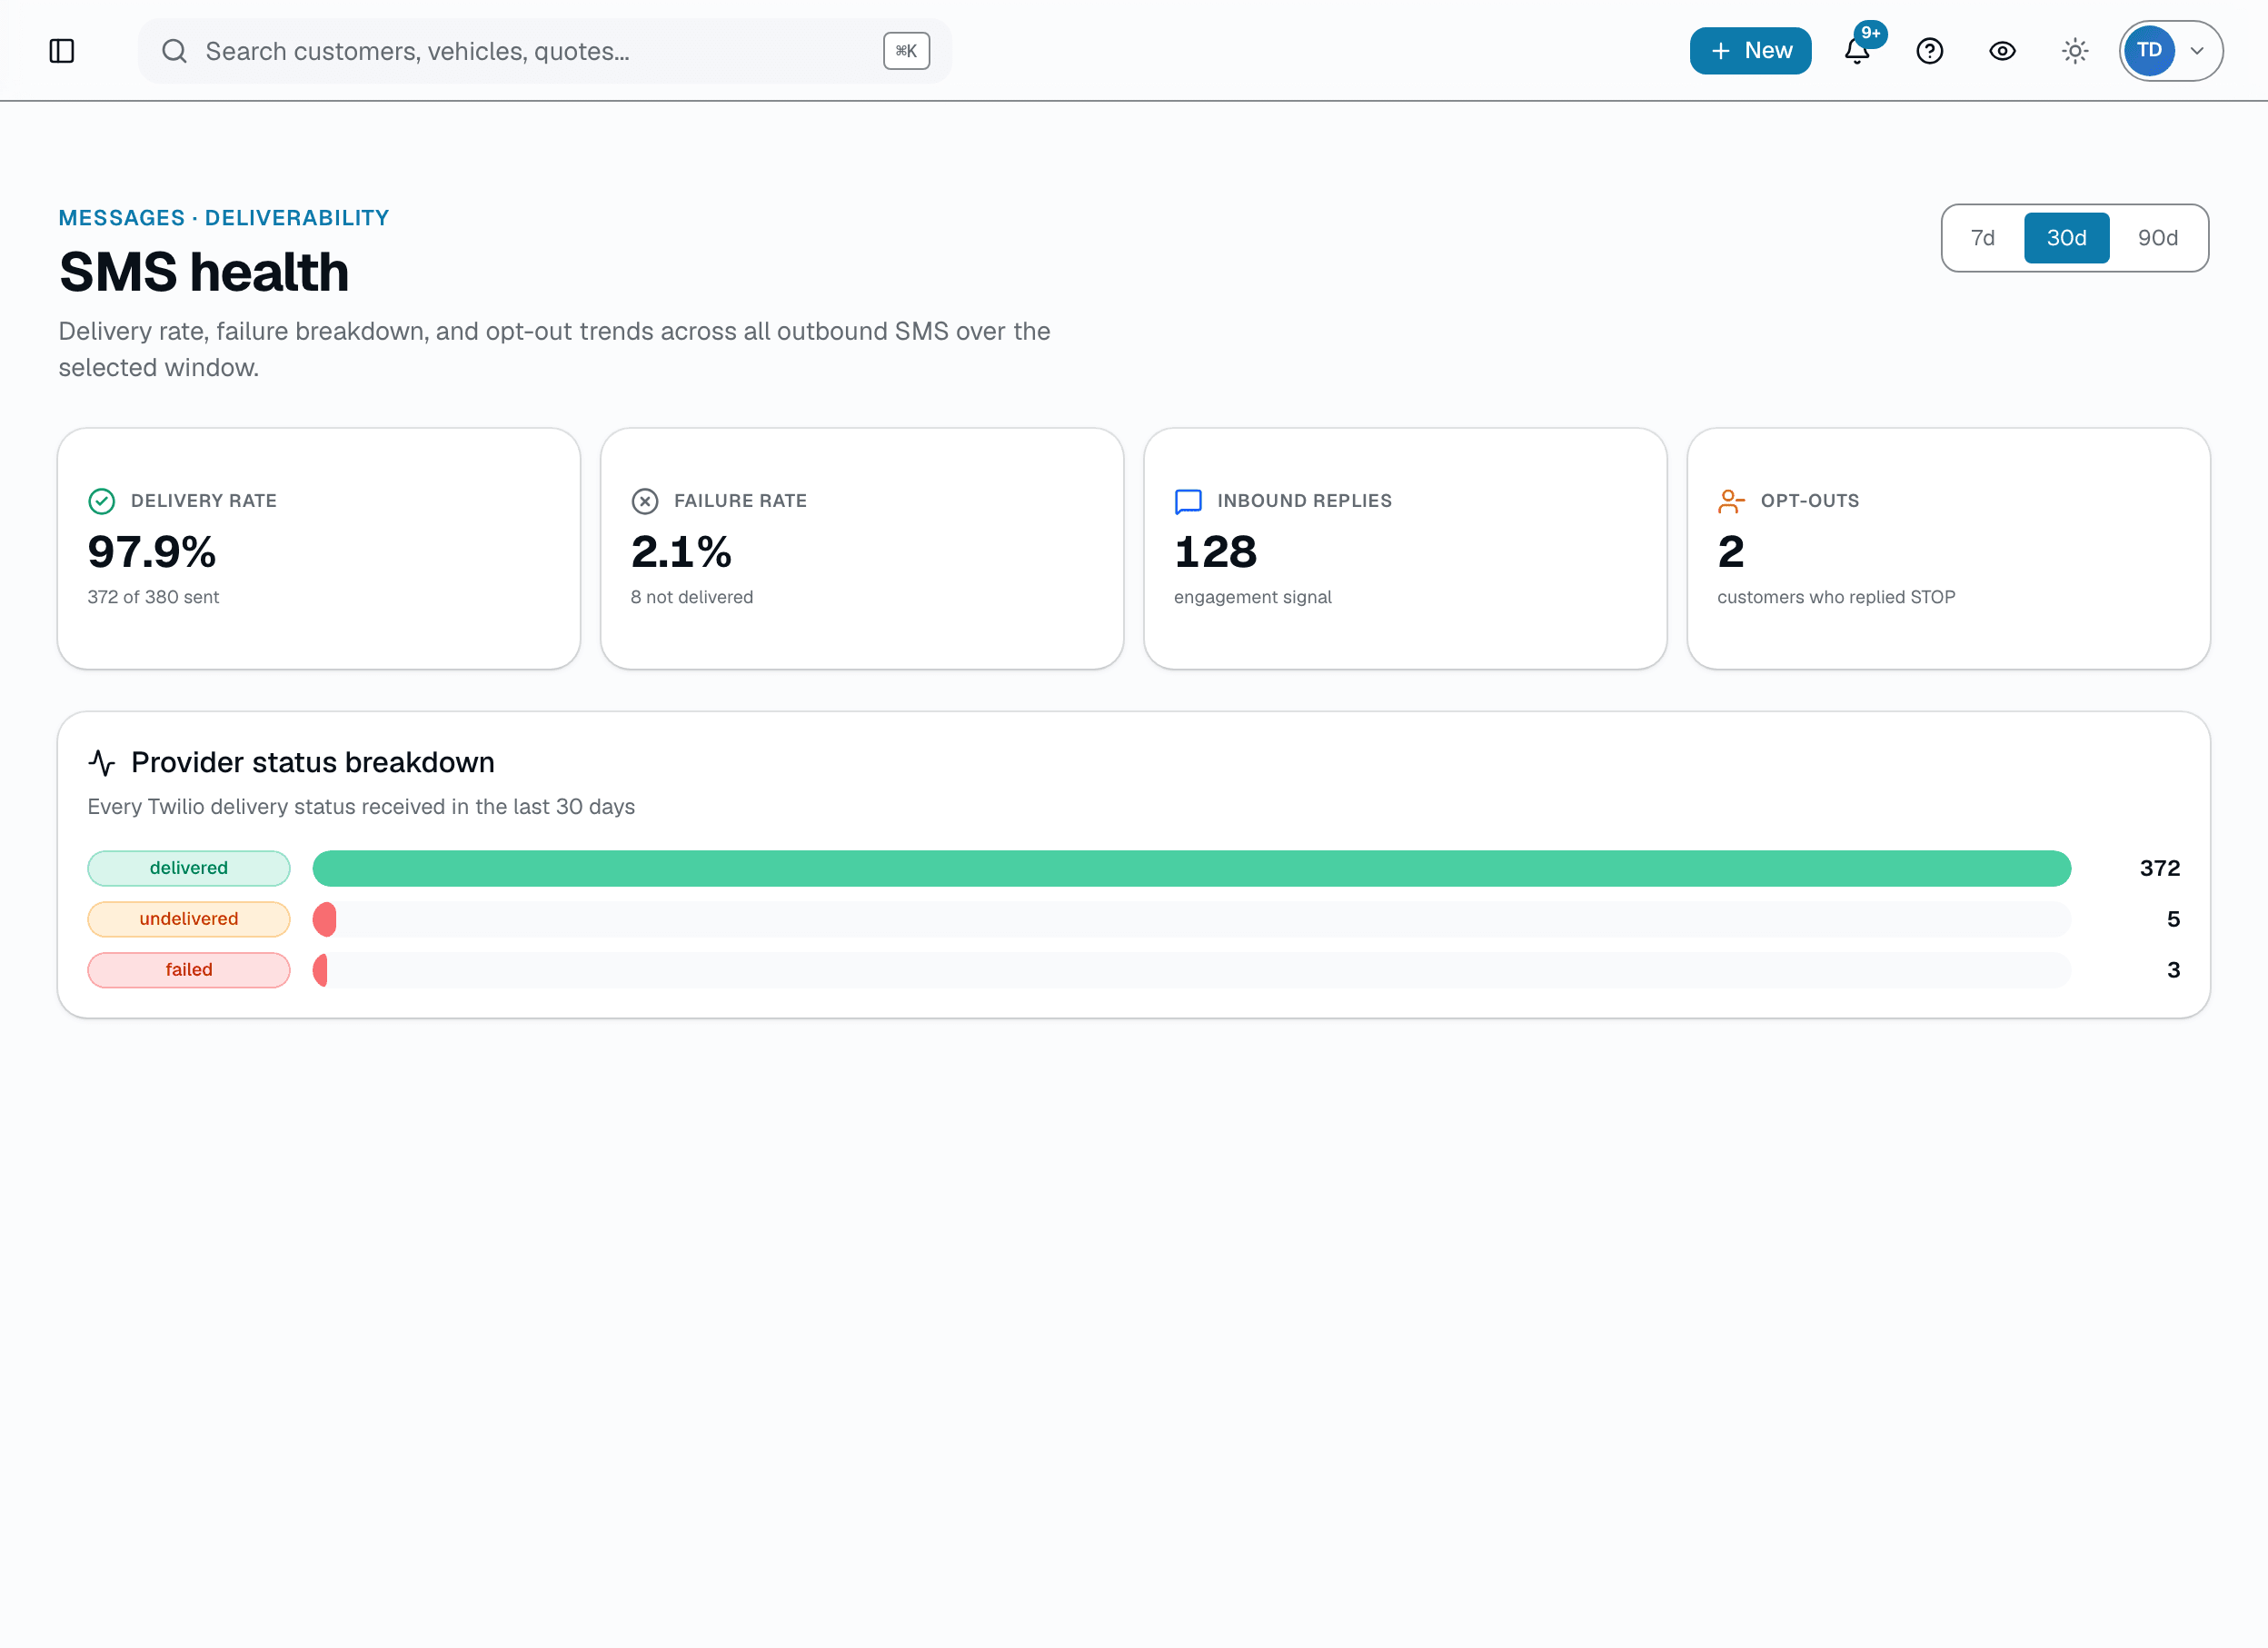Click the delivered status badge
The image size is (2268, 1648).
coord(189,868)
